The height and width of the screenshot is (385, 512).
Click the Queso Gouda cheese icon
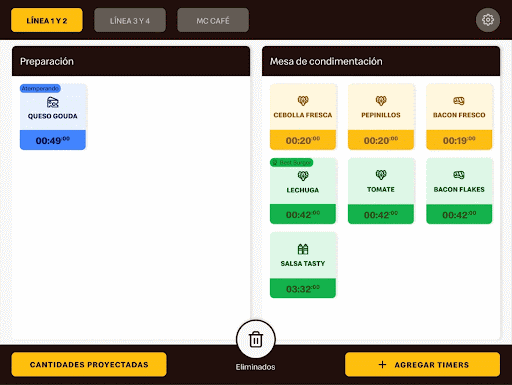53,102
